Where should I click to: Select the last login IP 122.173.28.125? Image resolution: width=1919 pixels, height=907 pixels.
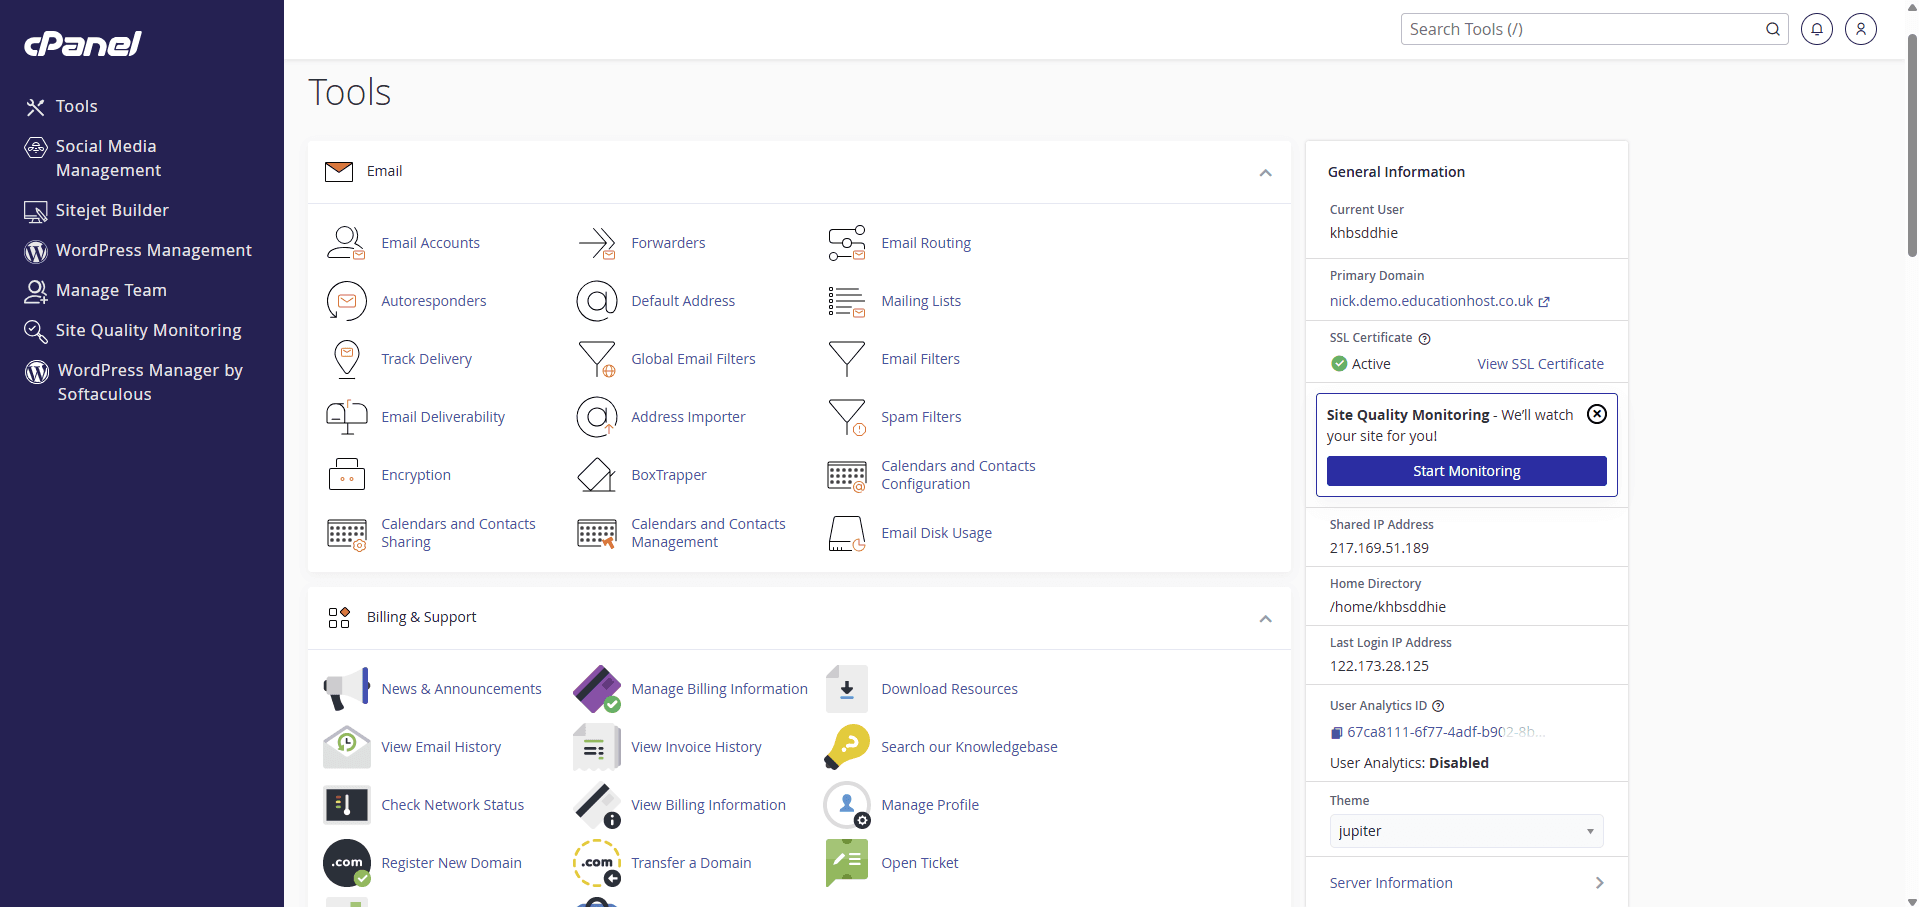(1379, 666)
